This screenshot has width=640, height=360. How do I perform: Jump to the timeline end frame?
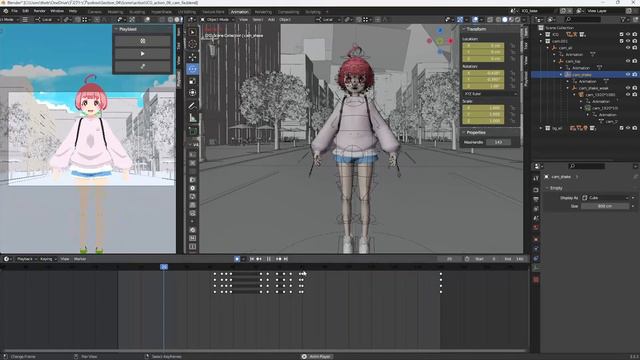coord(286,259)
